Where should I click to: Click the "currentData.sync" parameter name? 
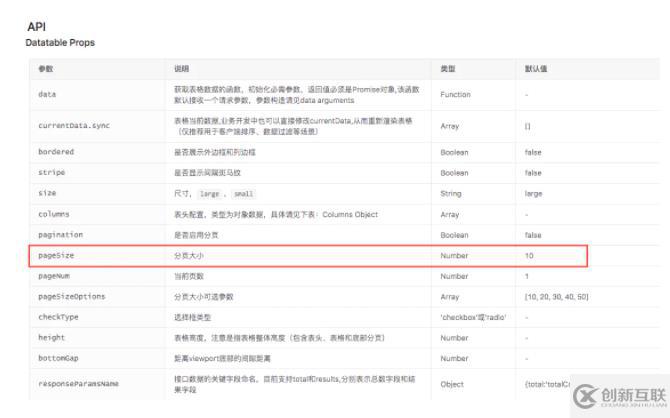(74, 125)
